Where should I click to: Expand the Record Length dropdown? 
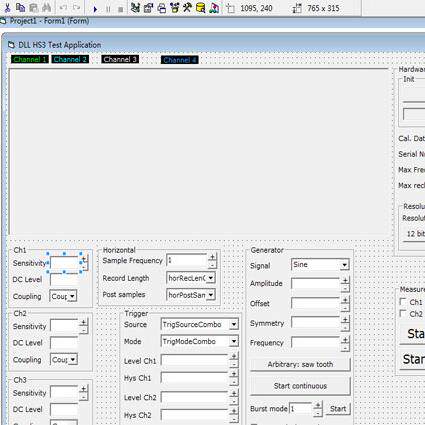click(211, 278)
